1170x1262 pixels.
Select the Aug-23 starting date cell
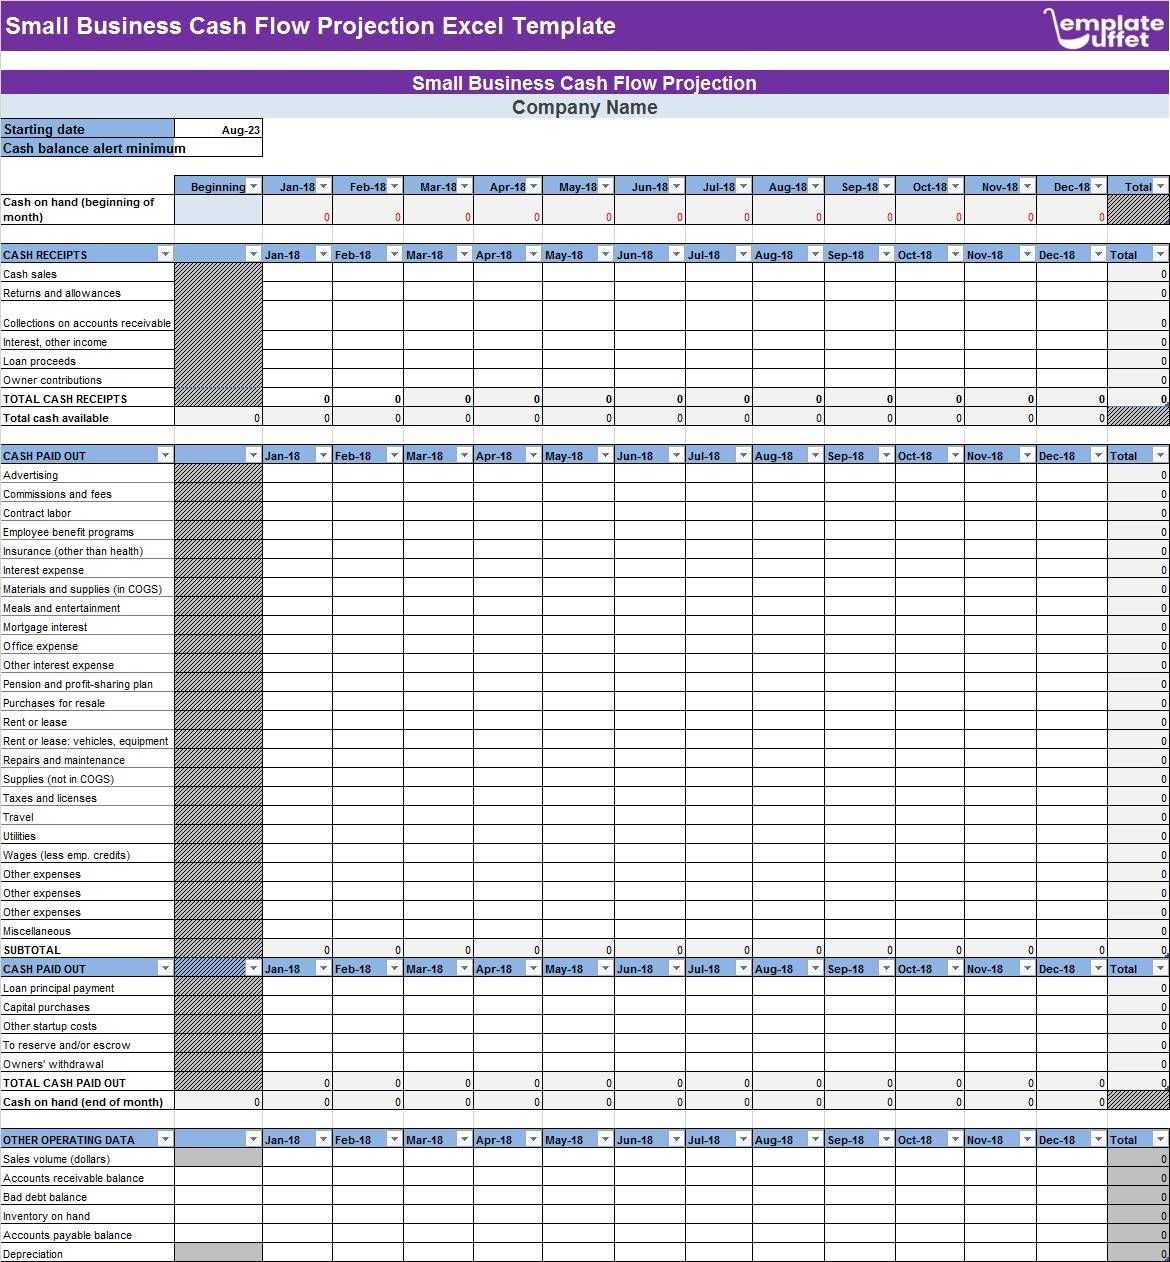tap(218, 129)
